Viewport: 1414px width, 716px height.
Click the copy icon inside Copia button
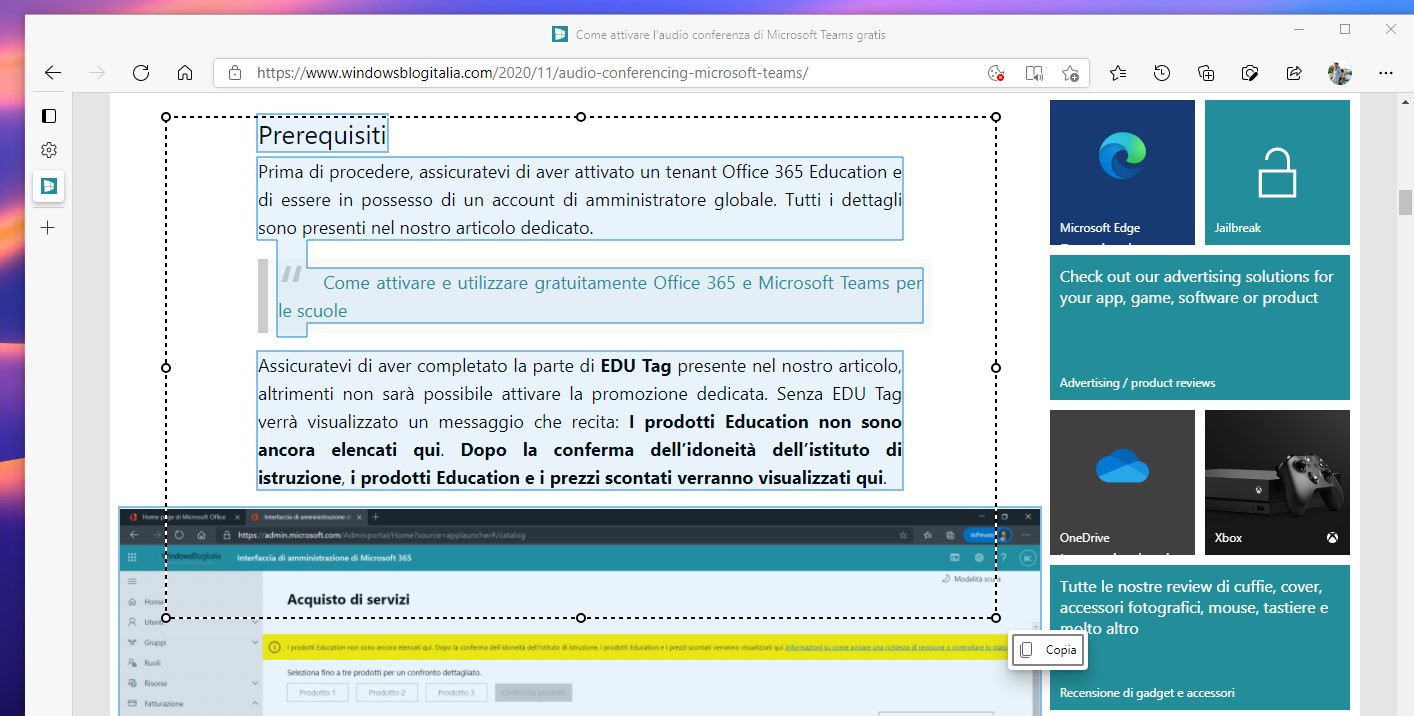click(1026, 650)
